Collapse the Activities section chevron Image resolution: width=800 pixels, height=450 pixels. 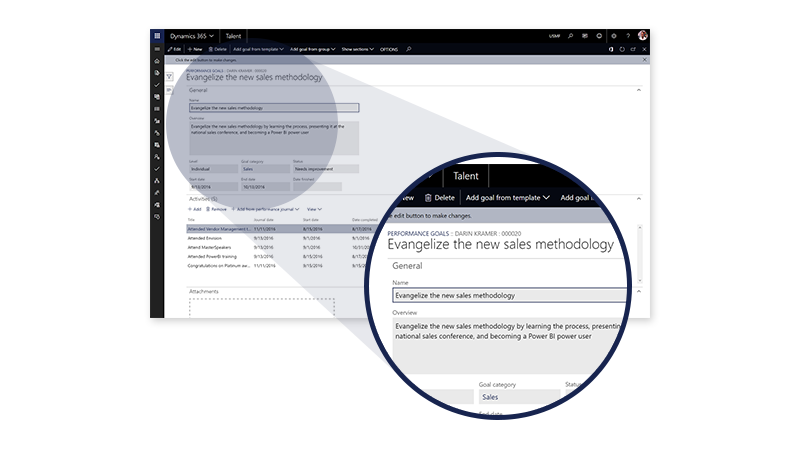click(639, 198)
